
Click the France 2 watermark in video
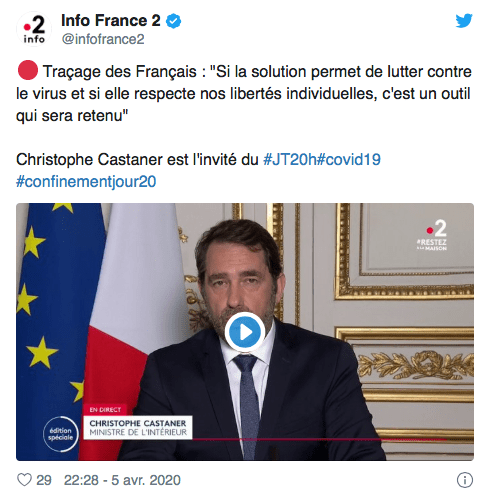click(x=433, y=235)
